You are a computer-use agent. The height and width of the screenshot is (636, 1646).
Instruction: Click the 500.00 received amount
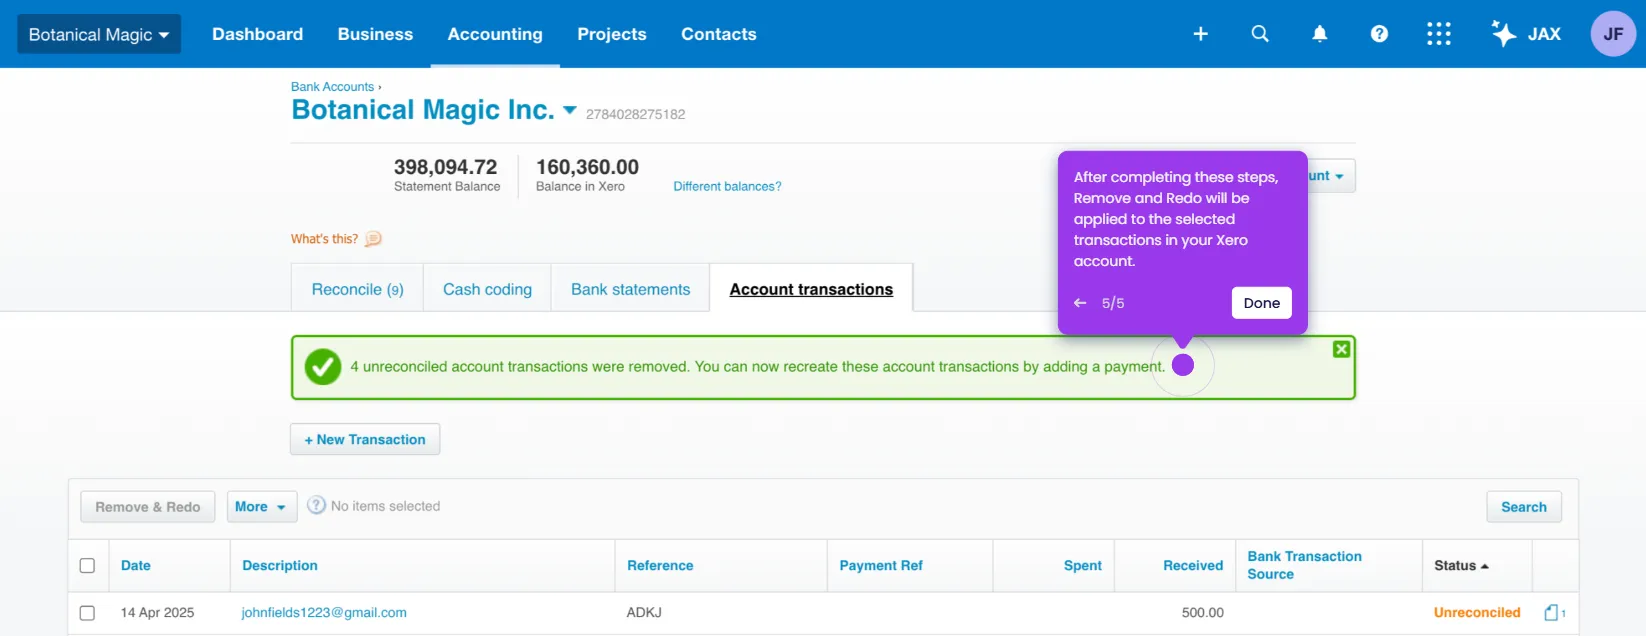point(1203,613)
